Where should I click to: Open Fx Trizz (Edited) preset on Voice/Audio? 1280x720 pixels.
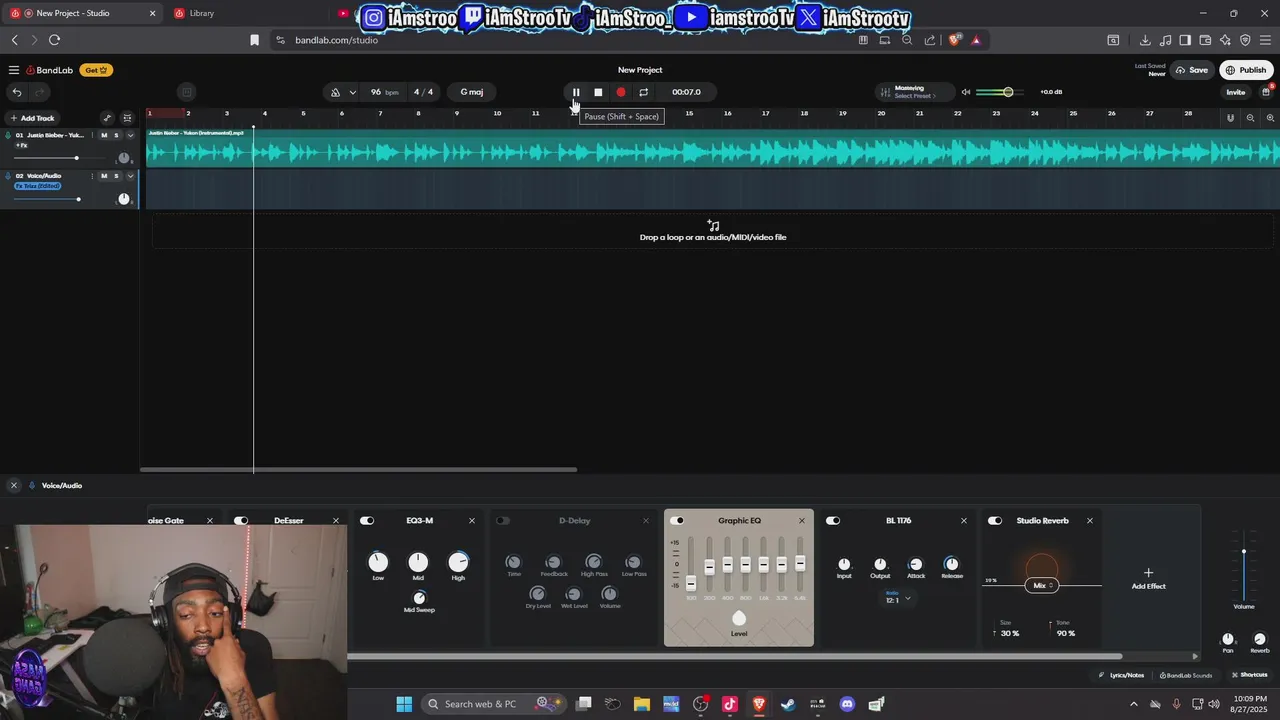point(38,186)
